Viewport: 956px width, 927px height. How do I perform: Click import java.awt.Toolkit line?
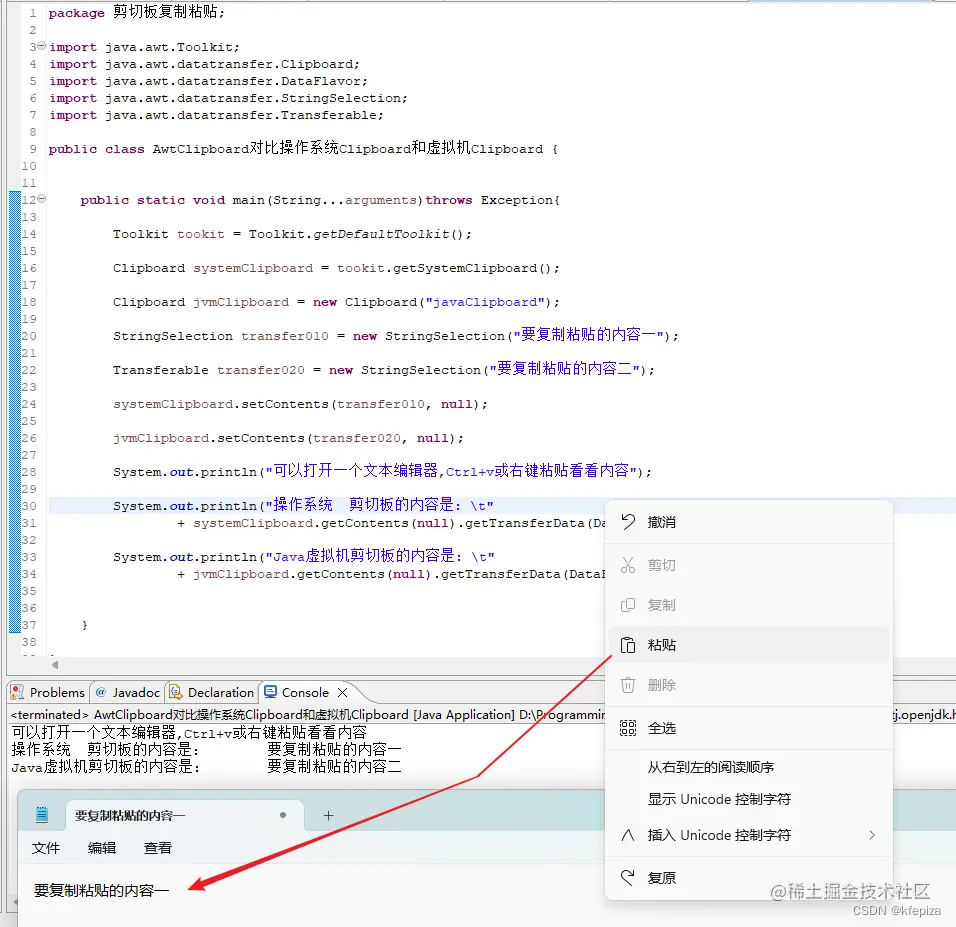coord(144,47)
